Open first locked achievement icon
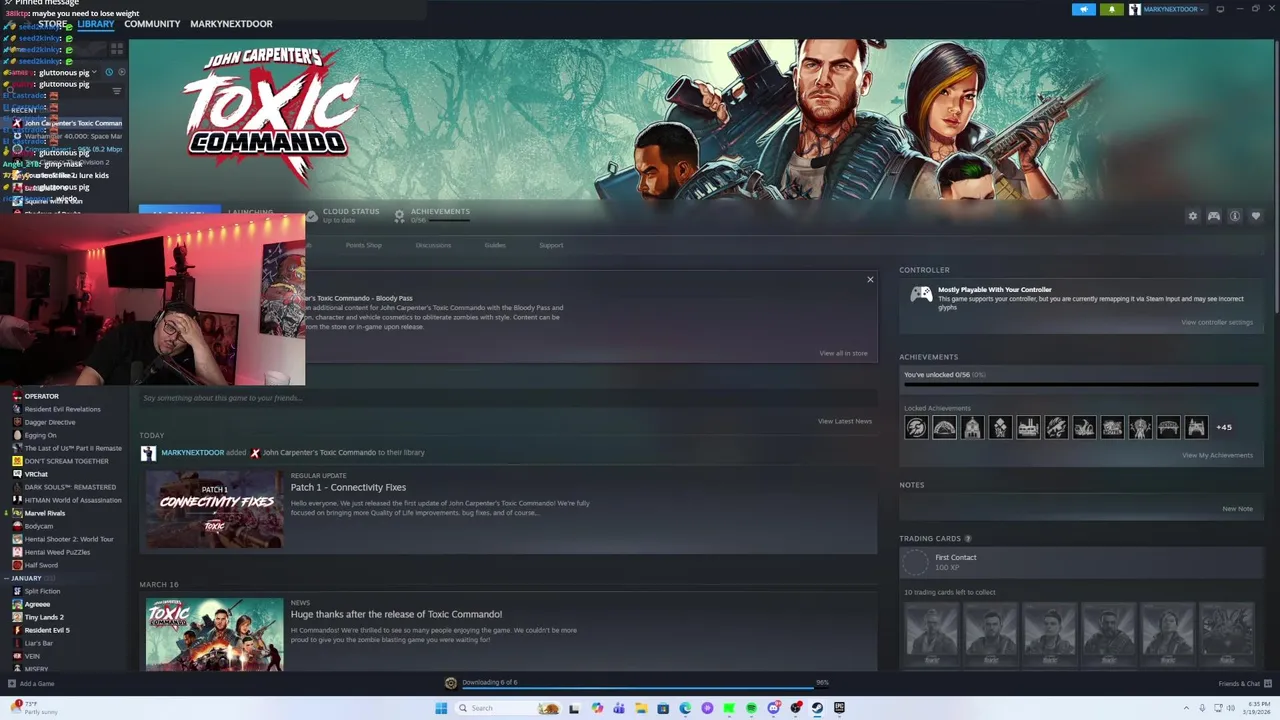Screen dimensions: 1280x720 pos(916,428)
